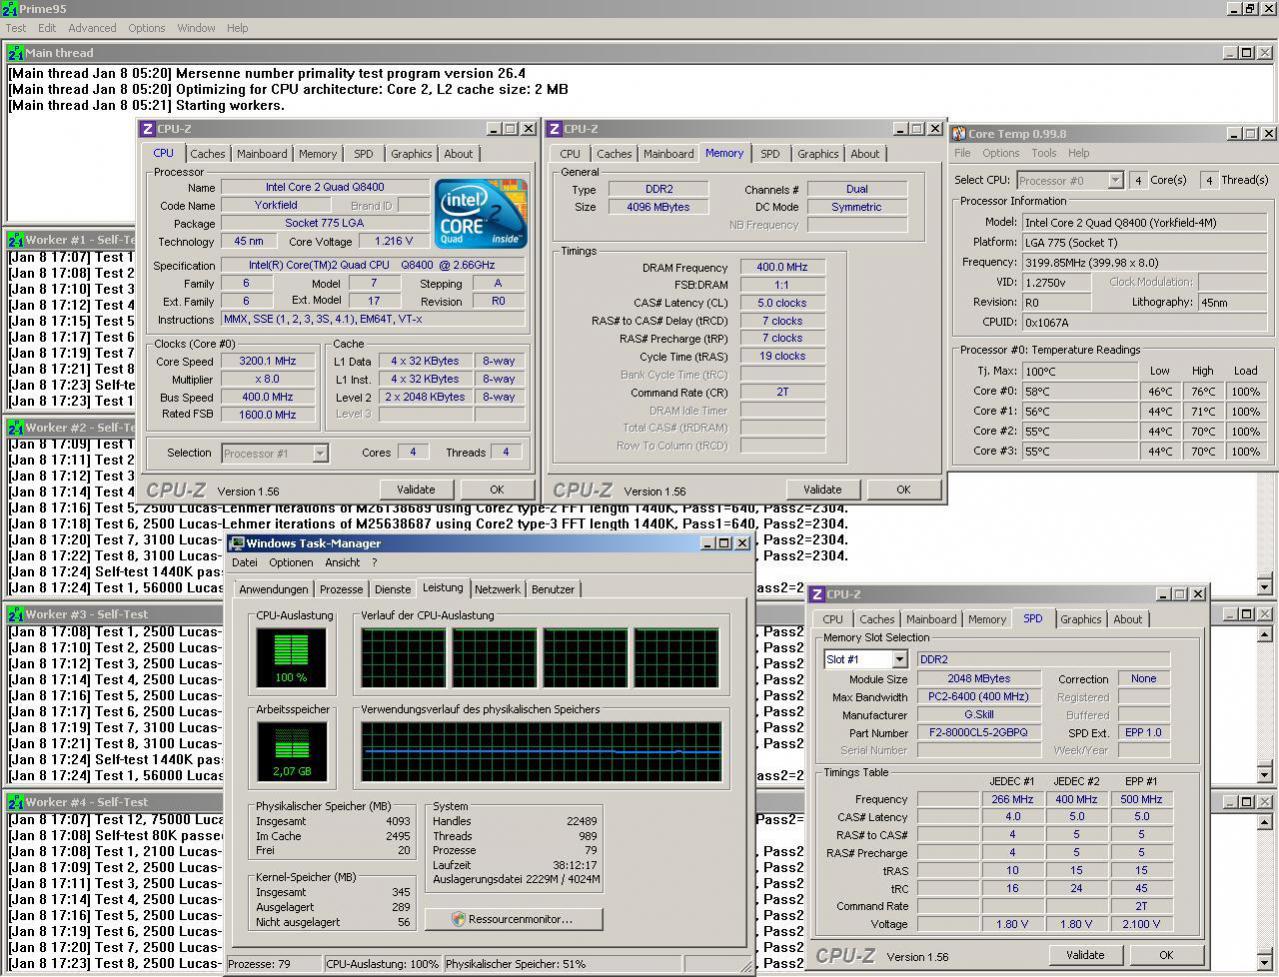
Task: Switch to the Prozesse tab in Task-Manager
Action: [x=341, y=589]
